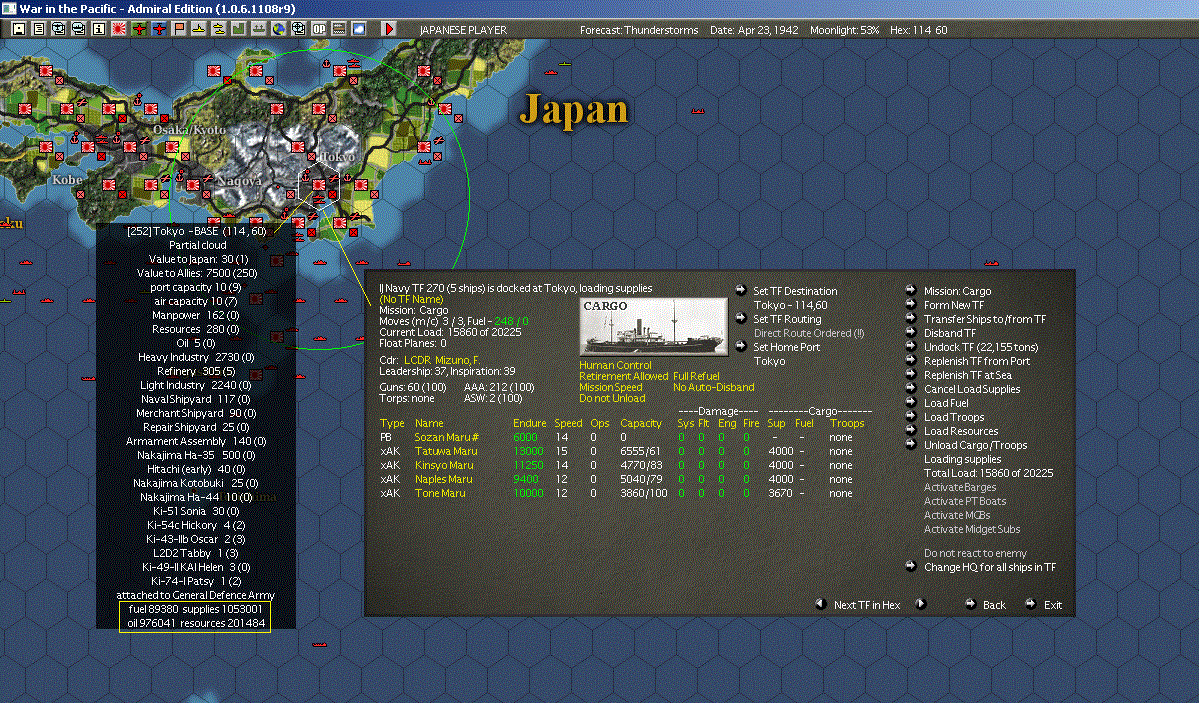Click the next TF right arrow
The image size is (1199, 703).
tap(921, 604)
